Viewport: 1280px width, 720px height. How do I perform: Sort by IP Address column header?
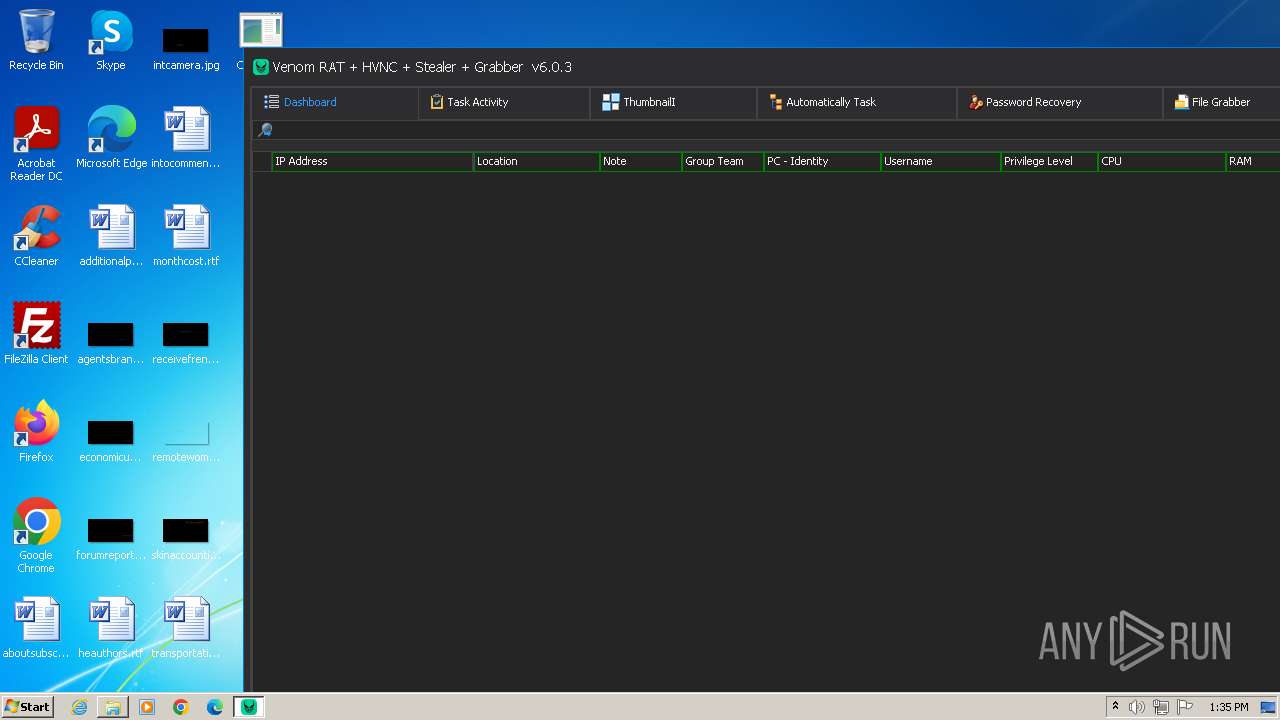coord(372,161)
